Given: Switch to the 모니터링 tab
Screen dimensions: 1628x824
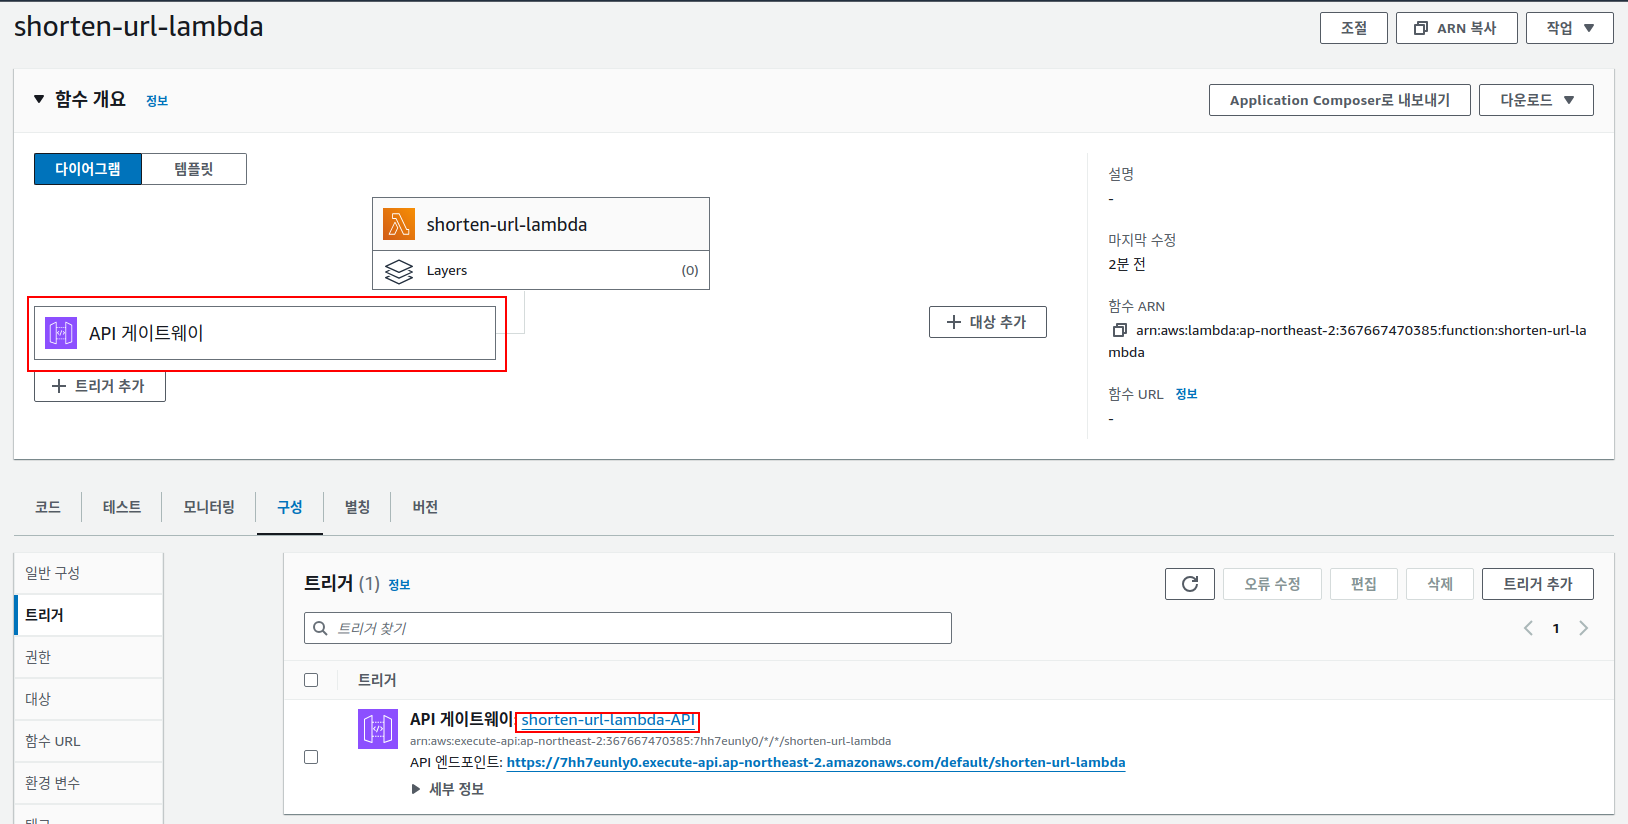Looking at the screenshot, I should pyautogui.click(x=209, y=507).
